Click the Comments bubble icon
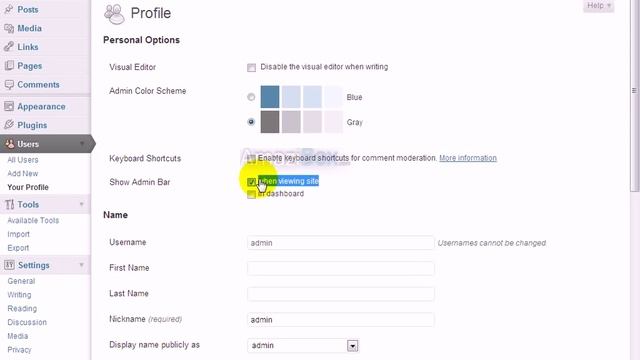 click(x=9, y=84)
